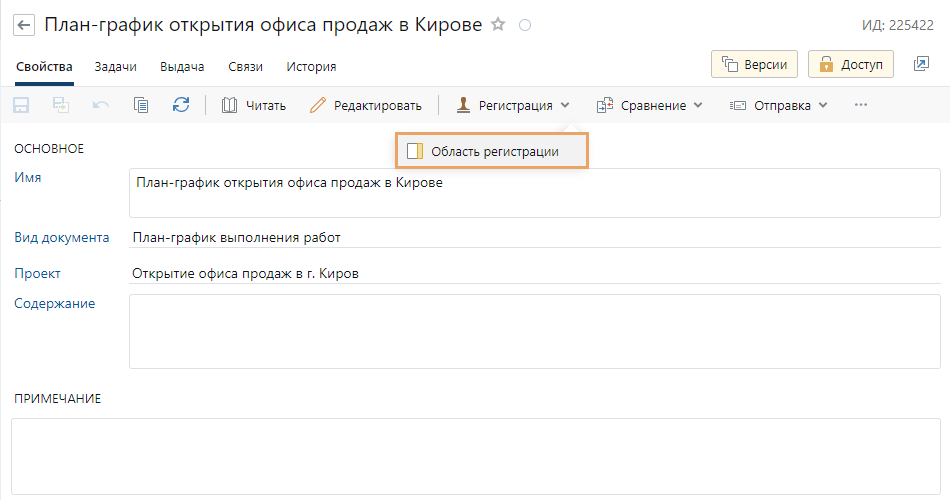
Task: Click the back arrow next to the title
Action: tap(23, 24)
